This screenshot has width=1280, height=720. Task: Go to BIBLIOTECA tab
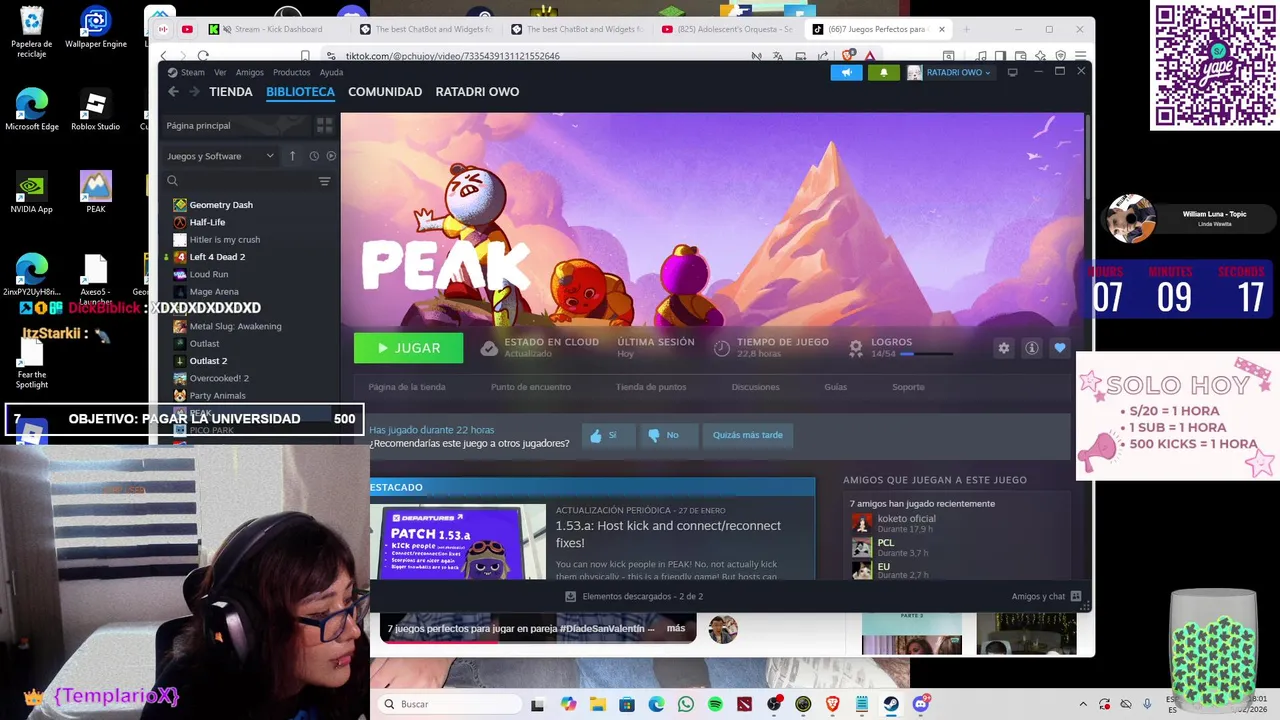pyautogui.click(x=300, y=92)
